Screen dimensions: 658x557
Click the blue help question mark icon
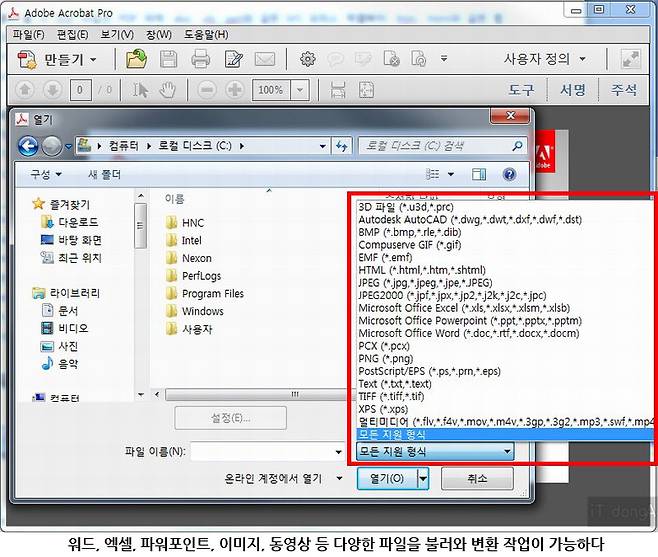509,174
